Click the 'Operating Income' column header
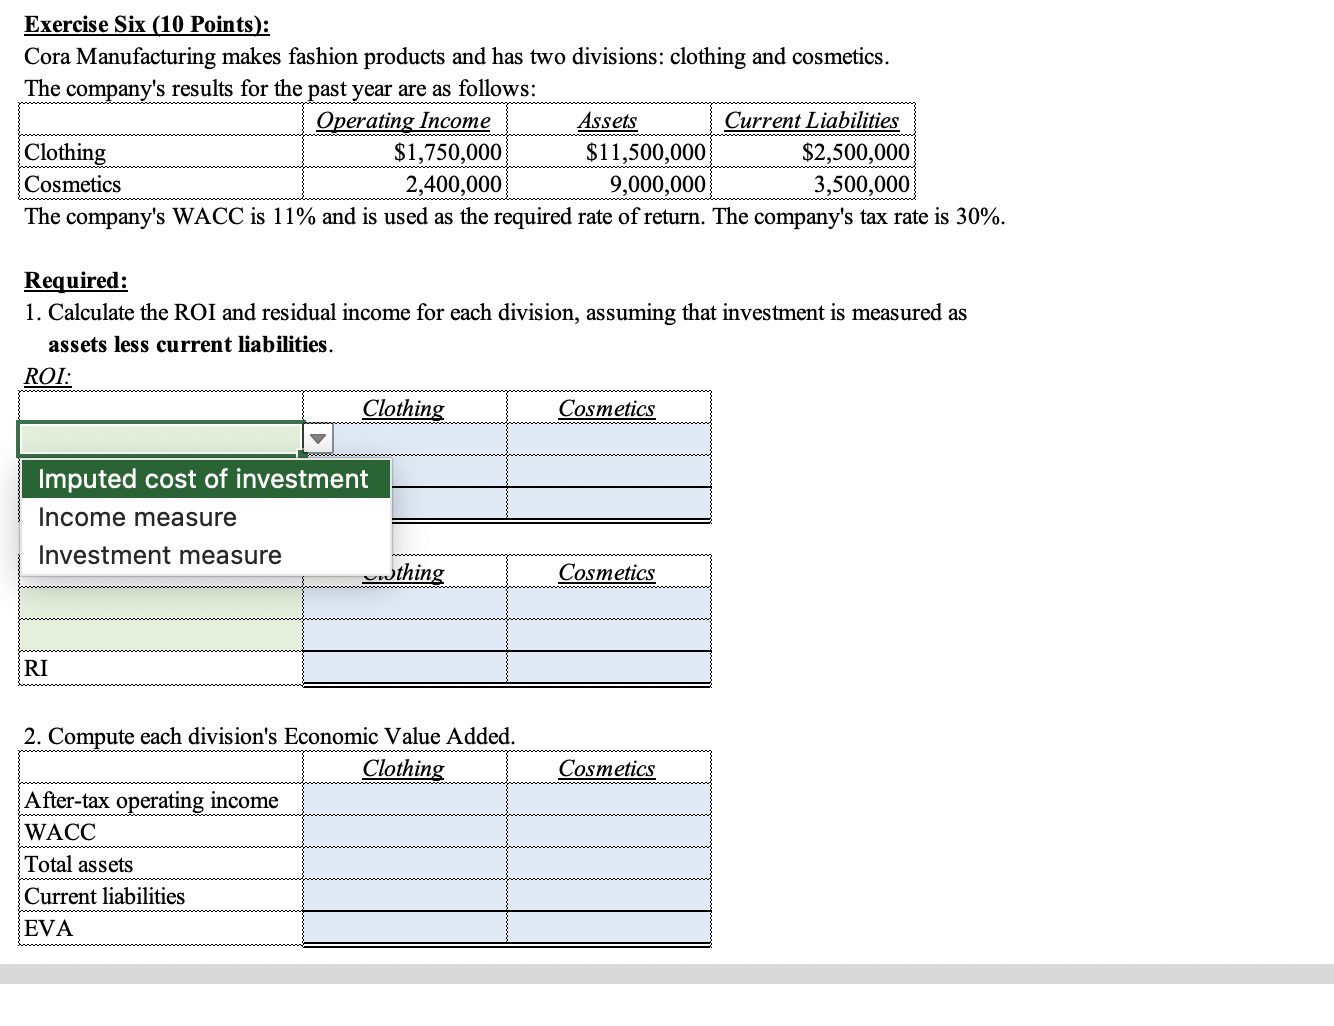Image resolution: width=1334 pixels, height=1026 pixels. [x=403, y=121]
